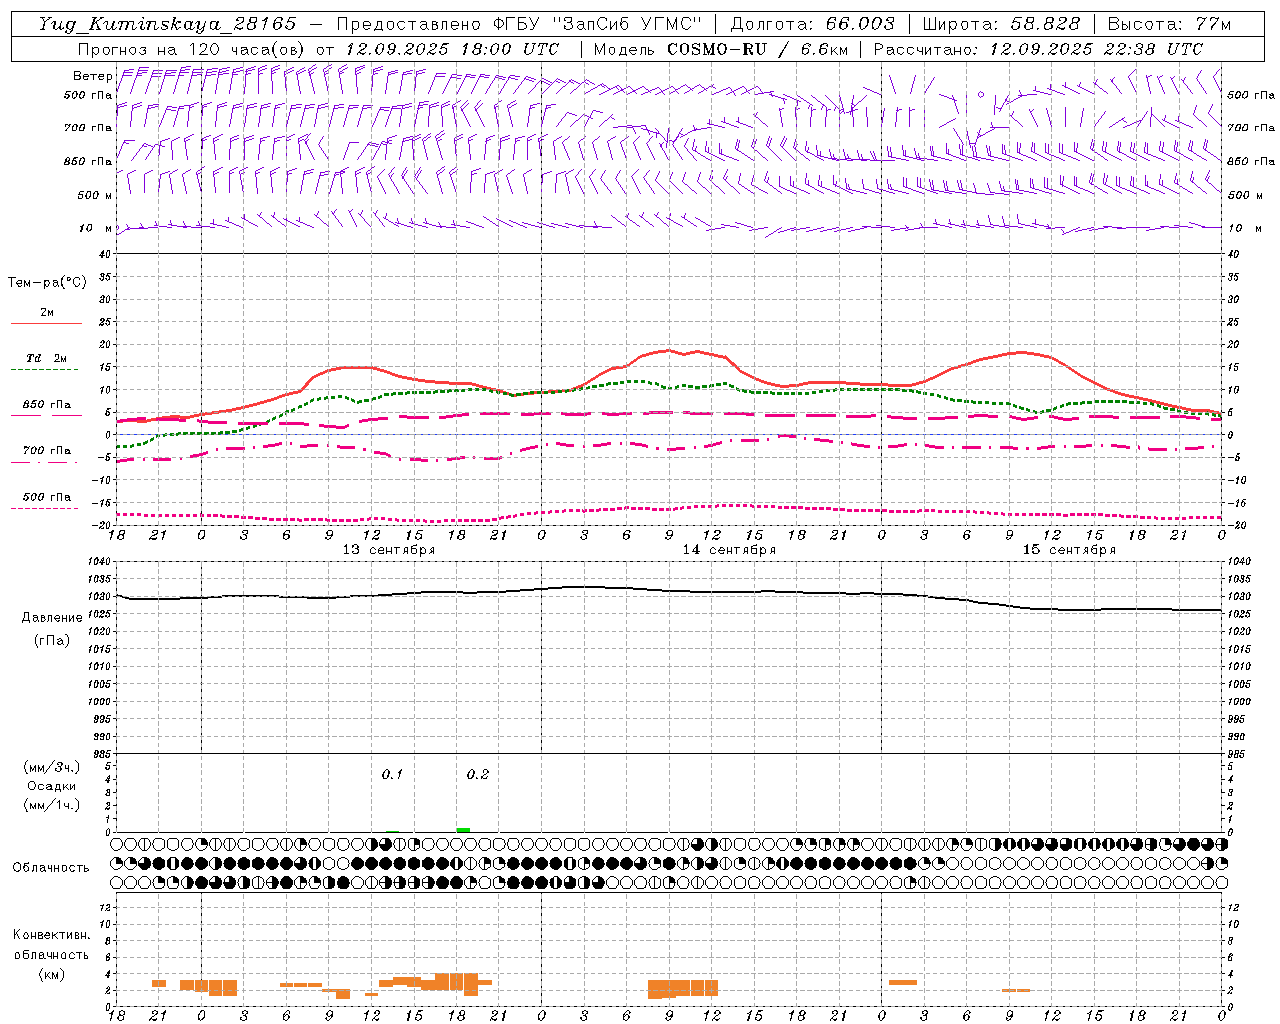The height and width of the screenshot is (1024, 1280).
Task: Click the (км) unit under convective cloudiness
Action: [x=51, y=974]
